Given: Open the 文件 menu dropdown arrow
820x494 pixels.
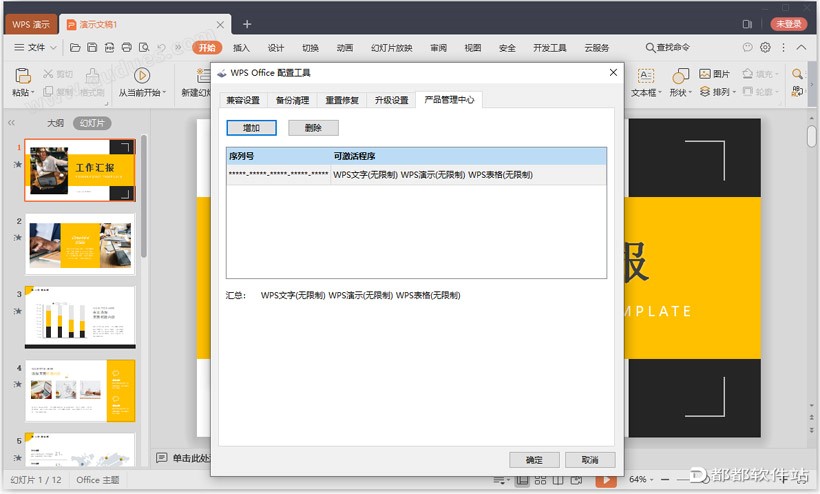Looking at the screenshot, I should (53, 48).
